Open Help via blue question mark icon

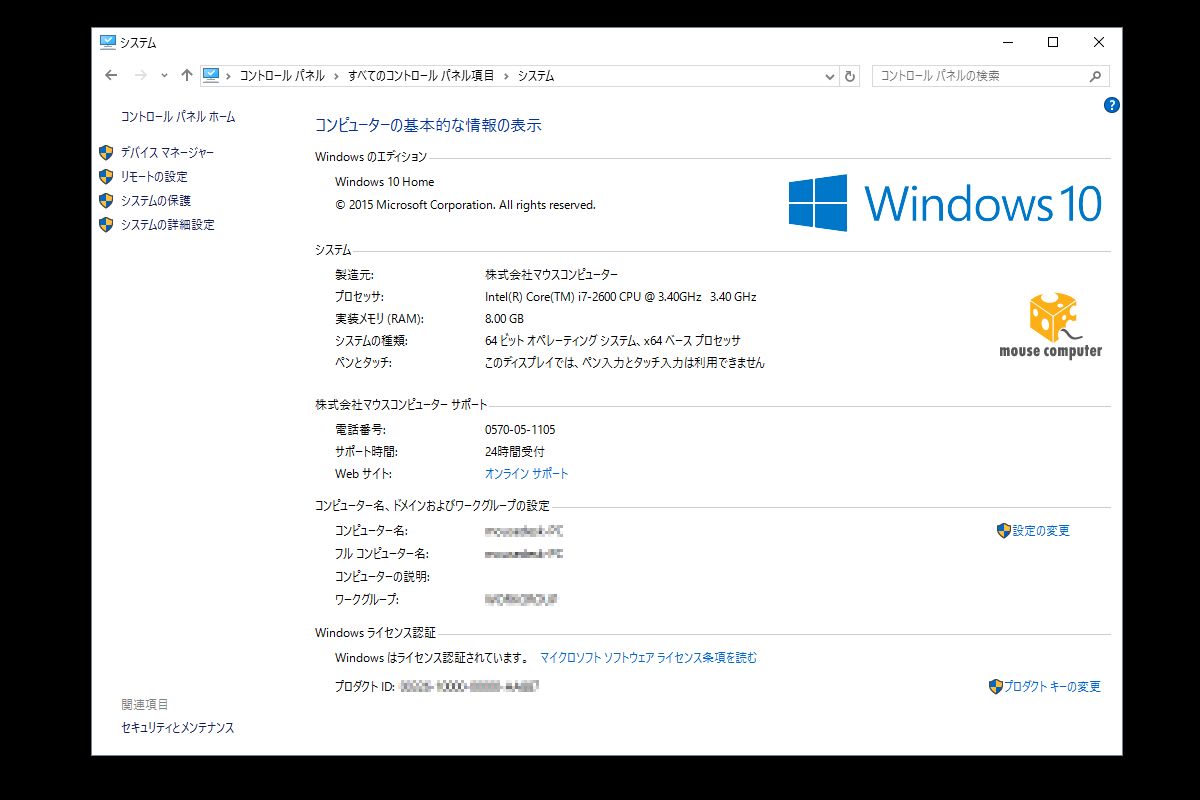pyautogui.click(x=1111, y=105)
